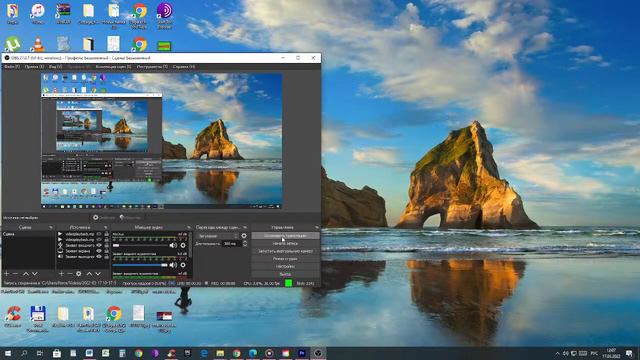Add a new source with plus icon
The image size is (640, 360).
(x=61, y=273)
